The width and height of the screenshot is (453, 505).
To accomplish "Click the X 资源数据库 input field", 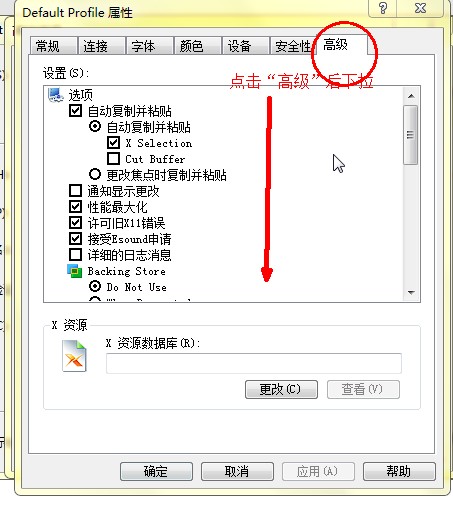I will coord(254,363).
